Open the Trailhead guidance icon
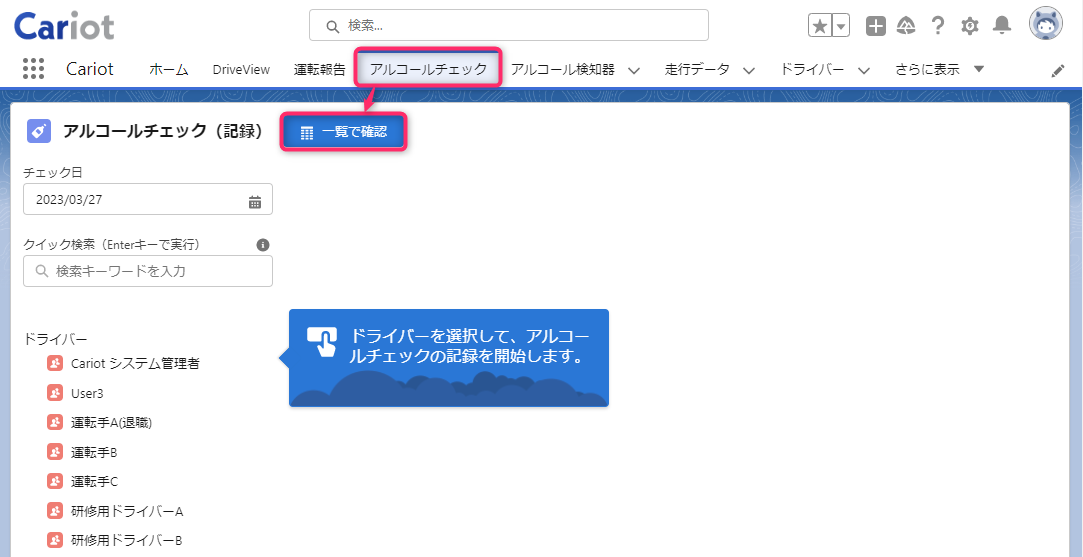 (x=906, y=26)
